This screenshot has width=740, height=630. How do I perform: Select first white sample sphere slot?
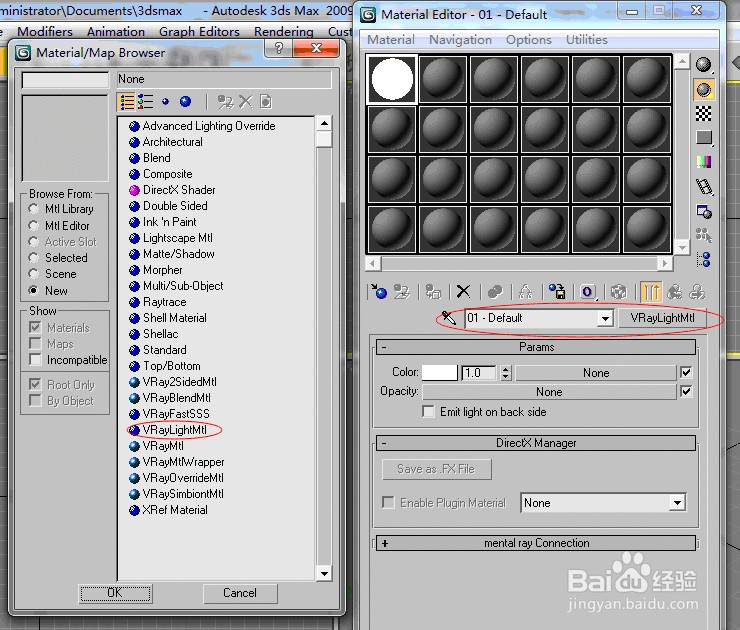392,79
